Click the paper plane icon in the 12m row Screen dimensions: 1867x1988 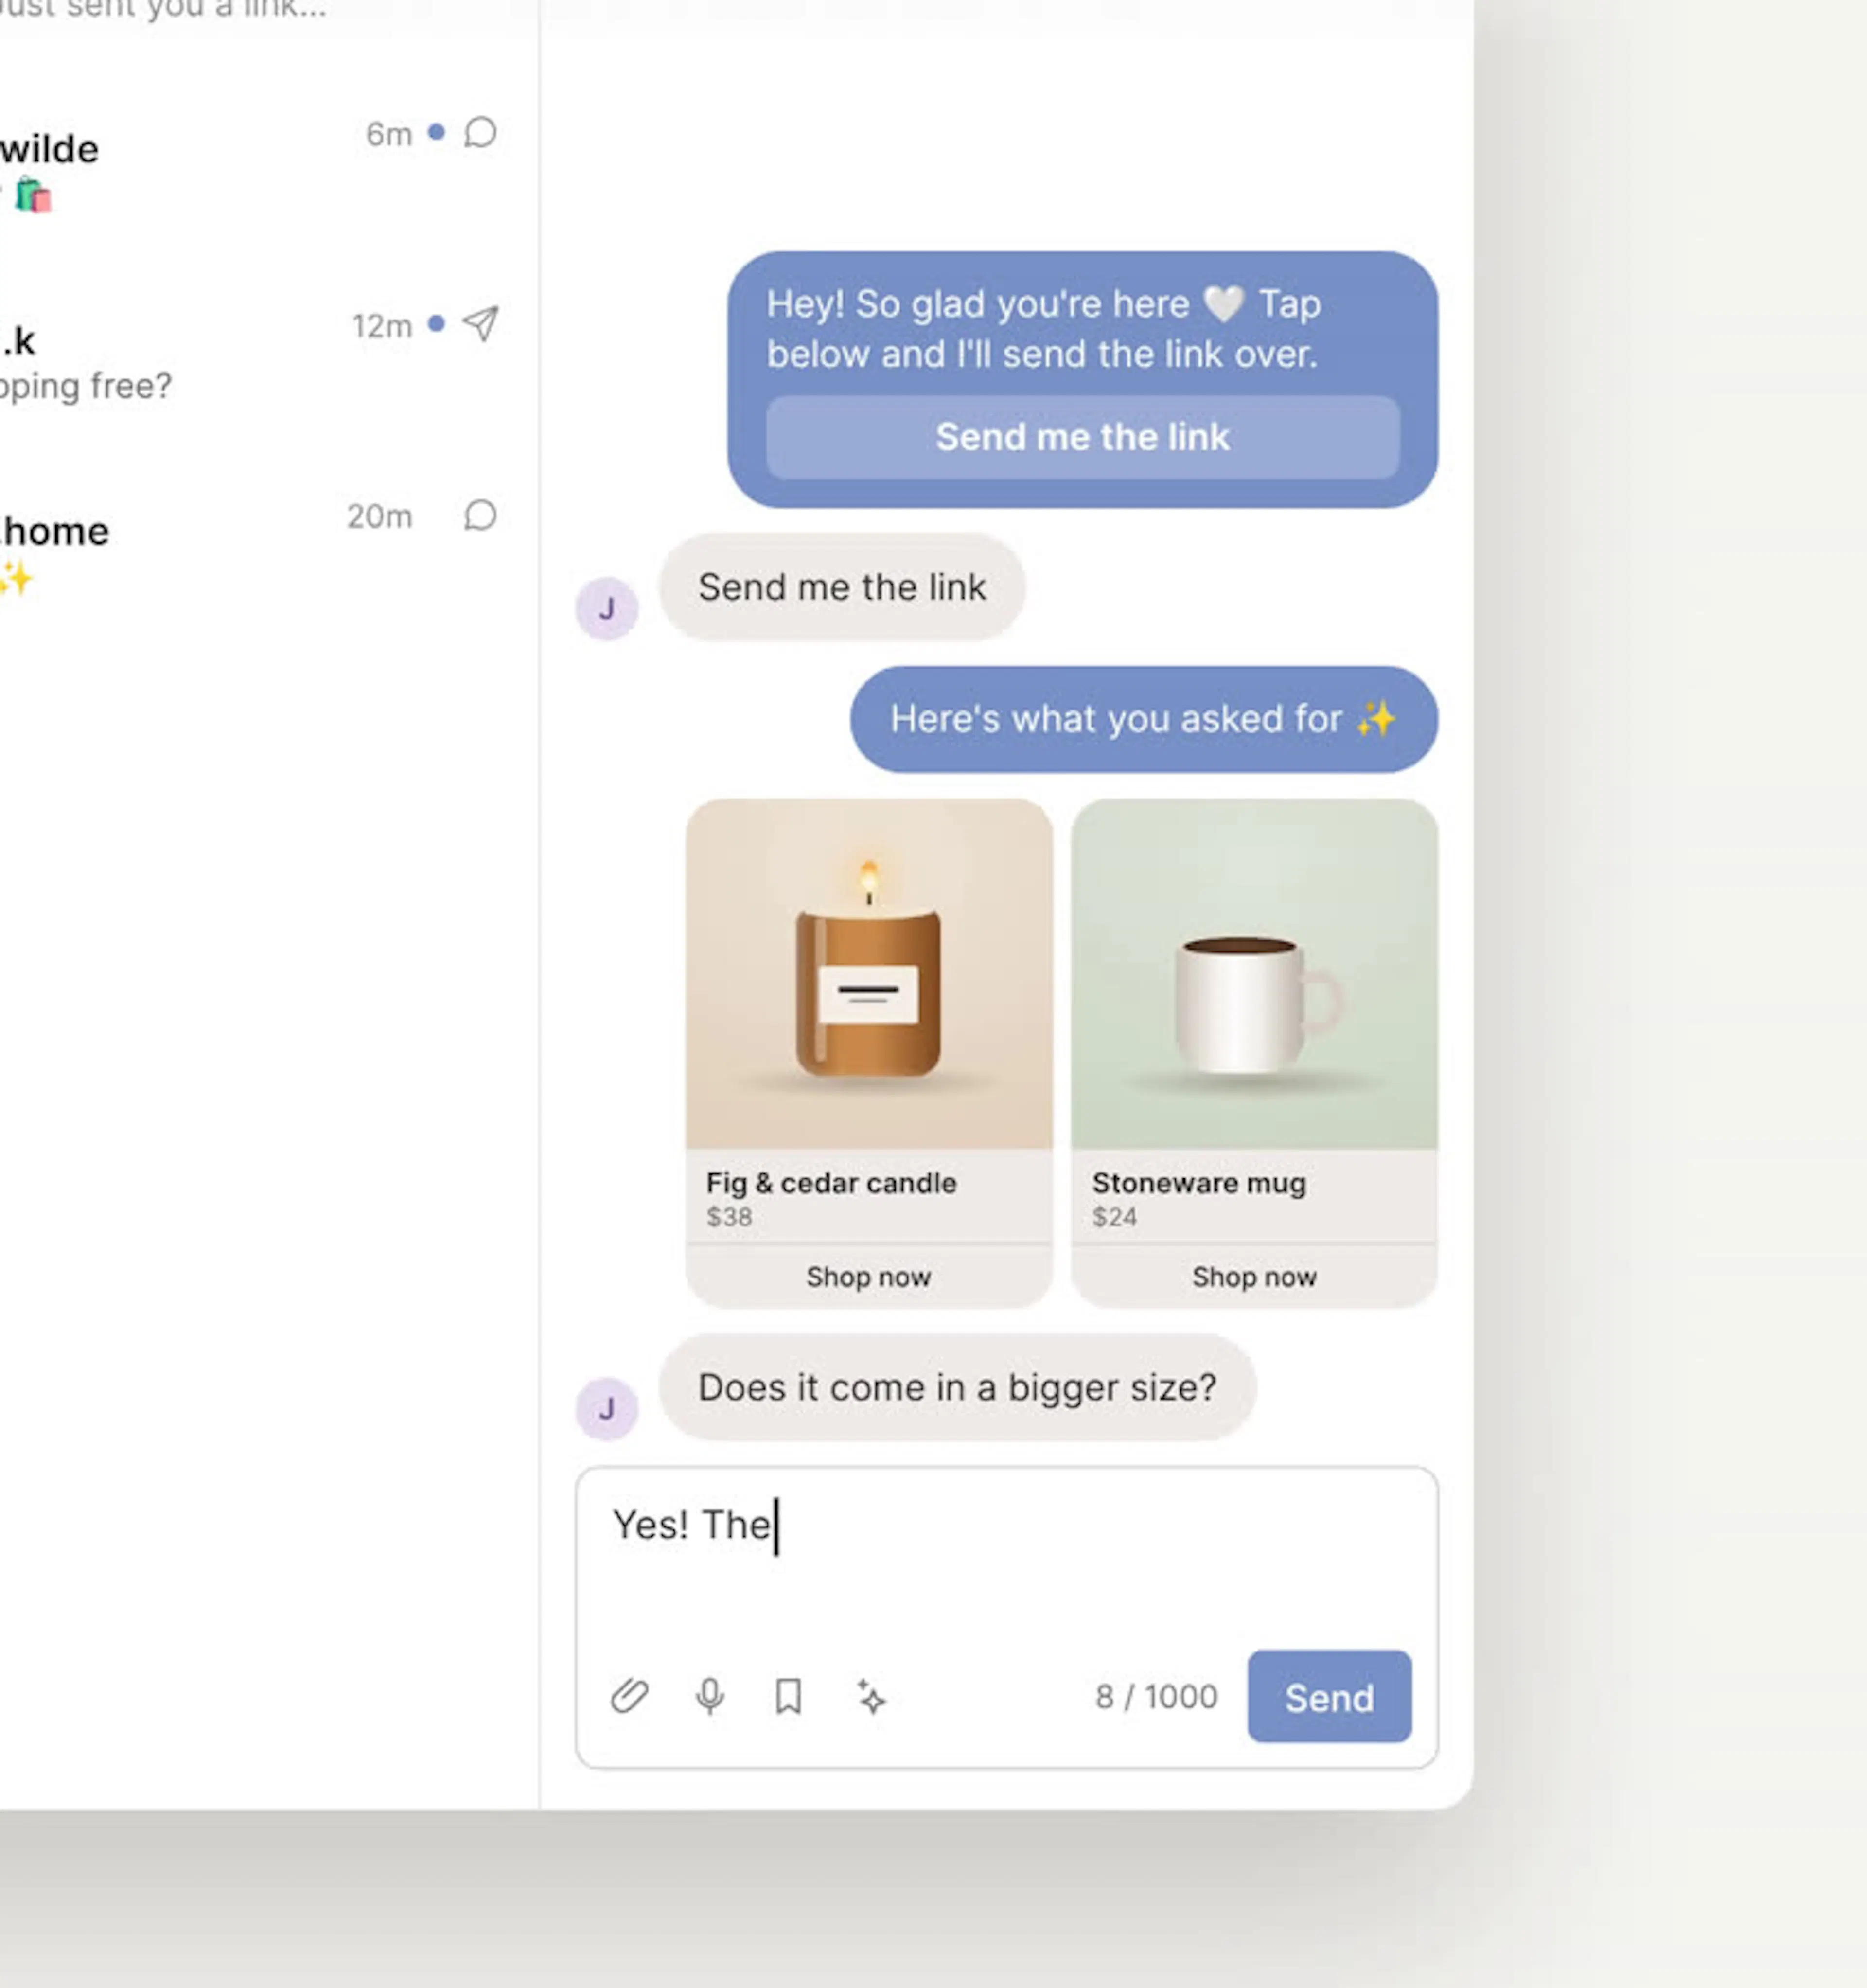(480, 323)
